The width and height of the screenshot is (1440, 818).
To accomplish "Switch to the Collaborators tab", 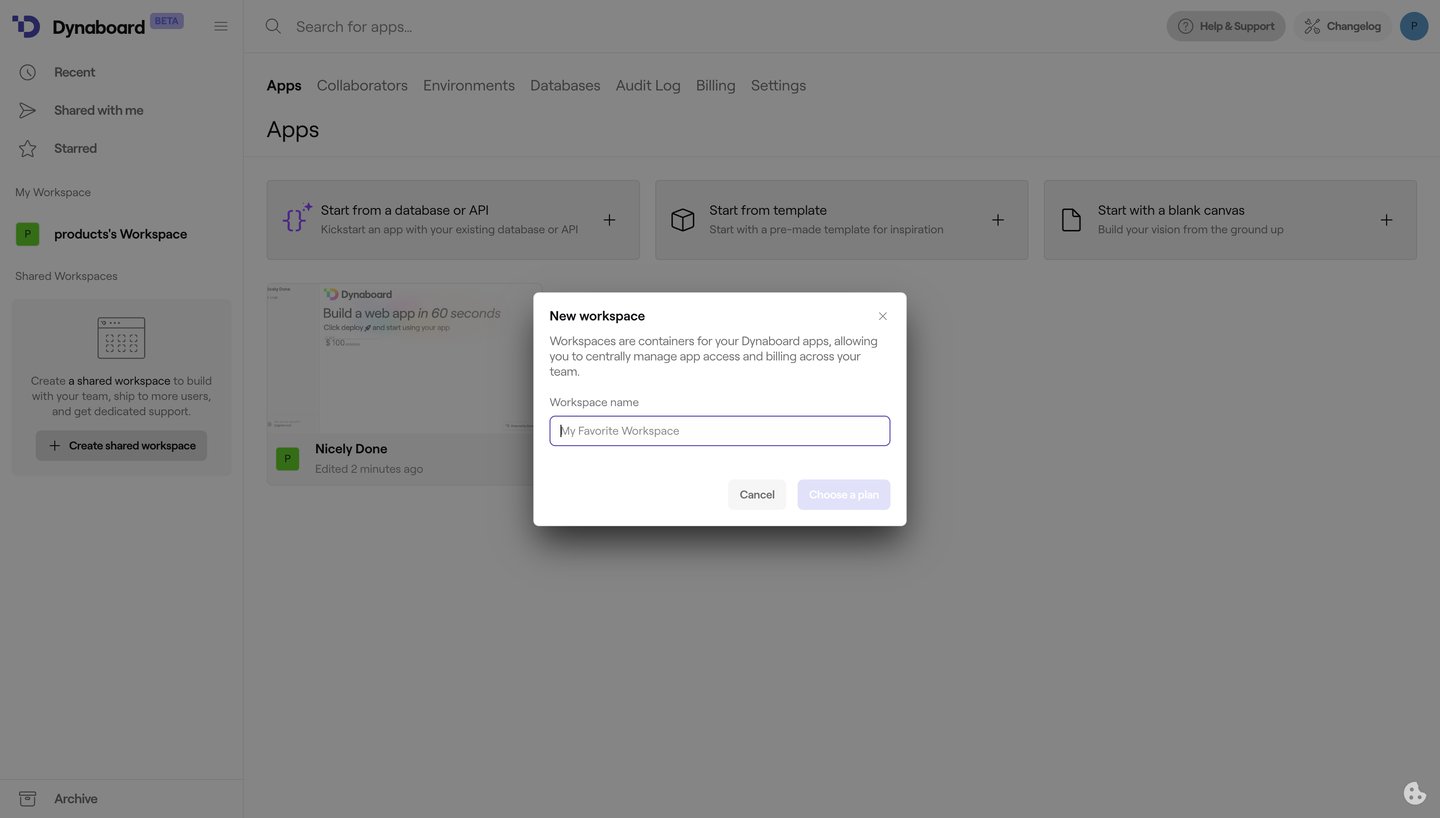I will pyautogui.click(x=362, y=85).
